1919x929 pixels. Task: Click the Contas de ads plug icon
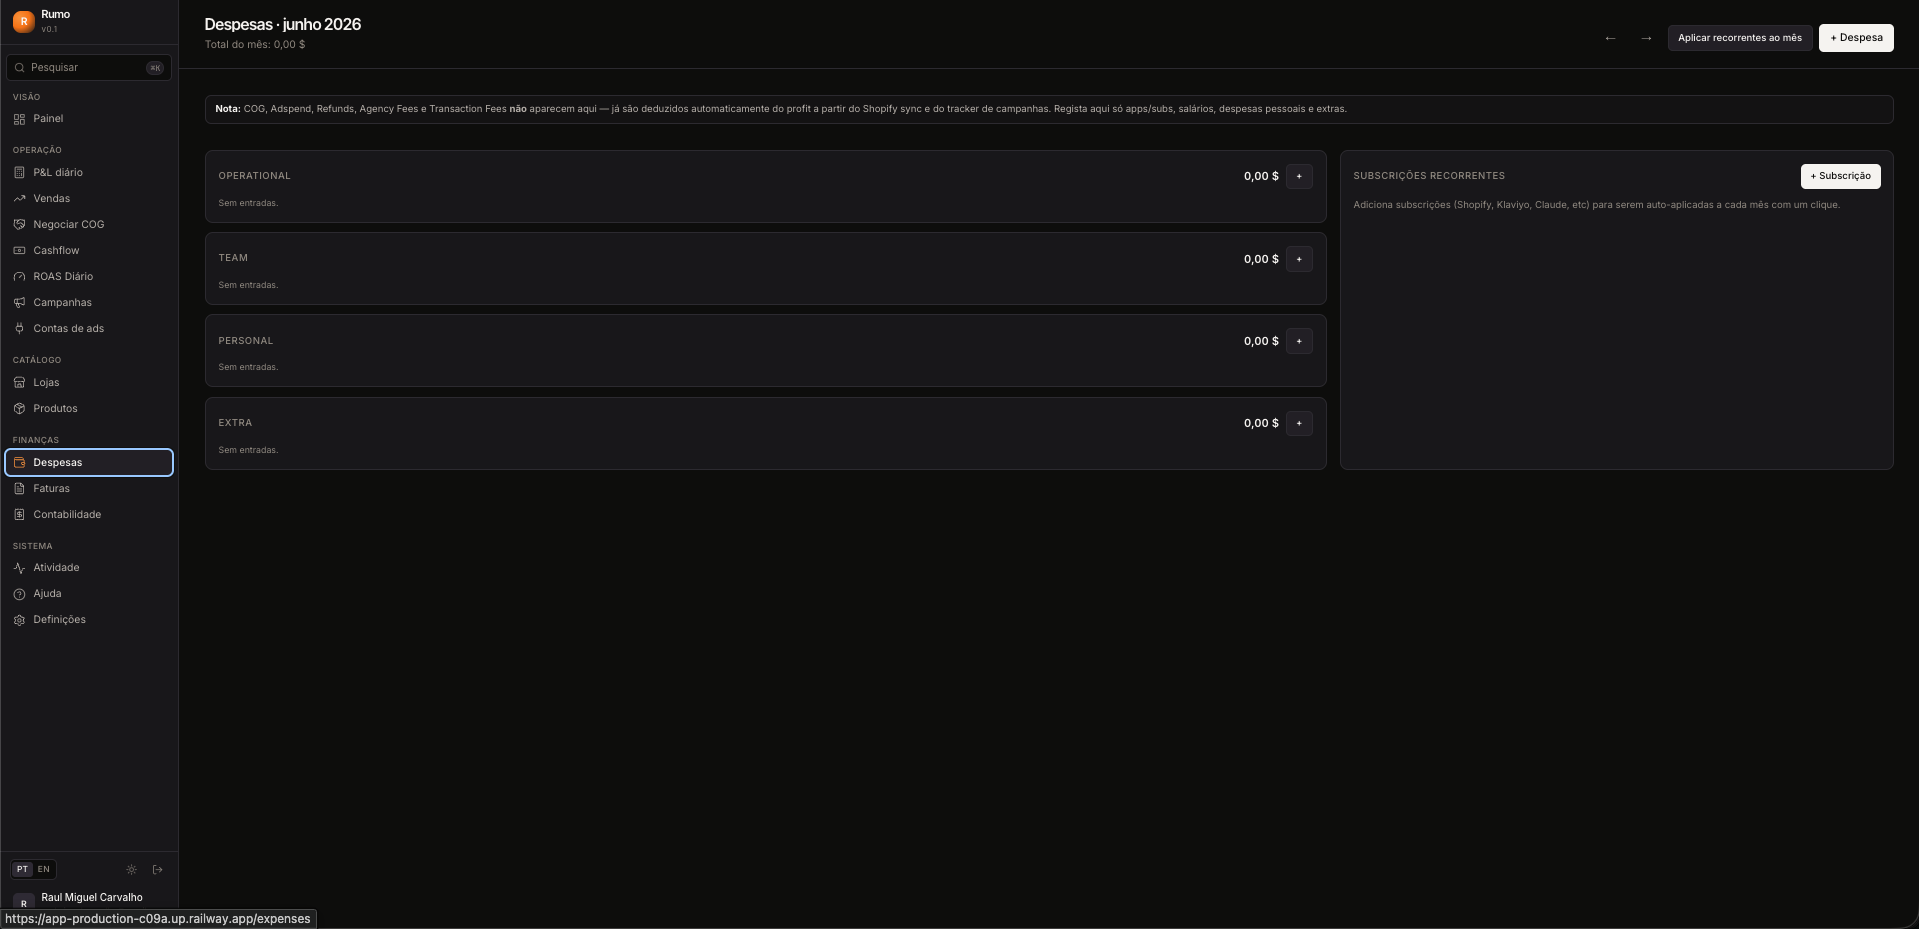(19, 329)
